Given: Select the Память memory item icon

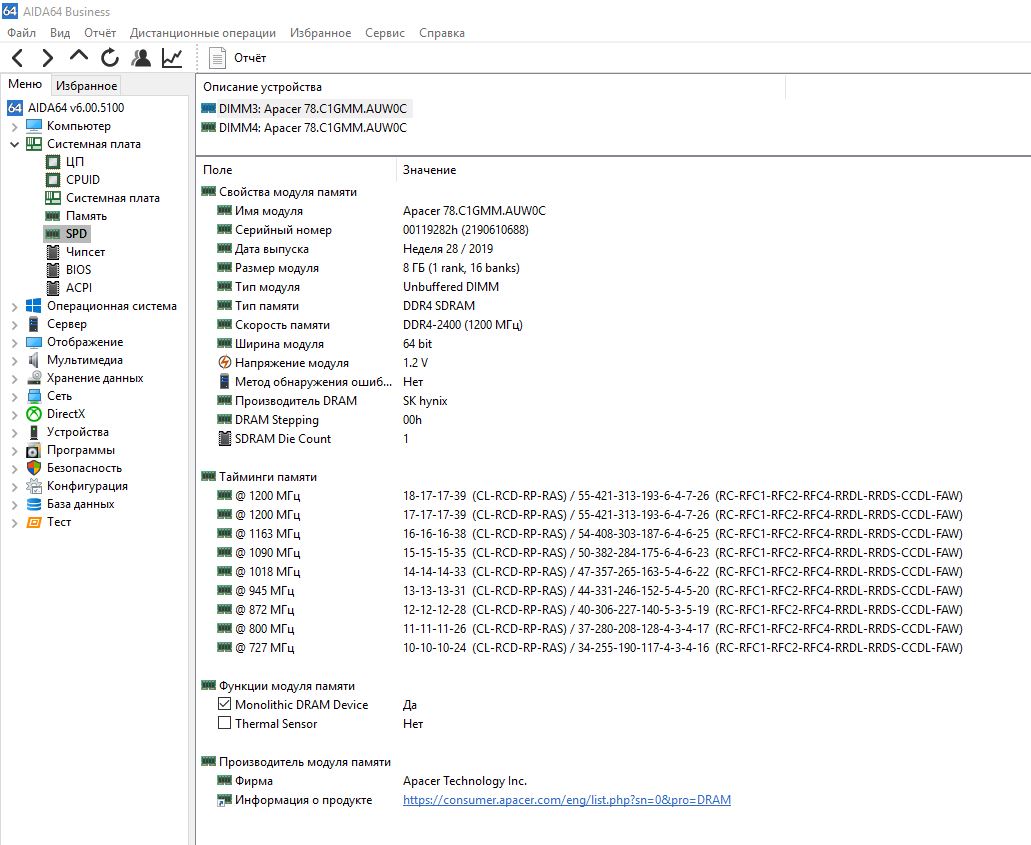Looking at the screenshot, I should [53, 216].
